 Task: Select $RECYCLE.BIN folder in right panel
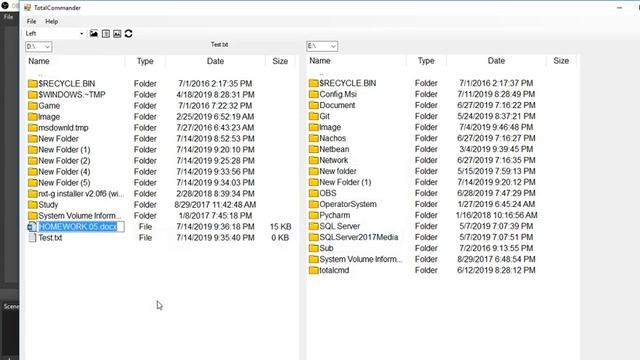342,83
